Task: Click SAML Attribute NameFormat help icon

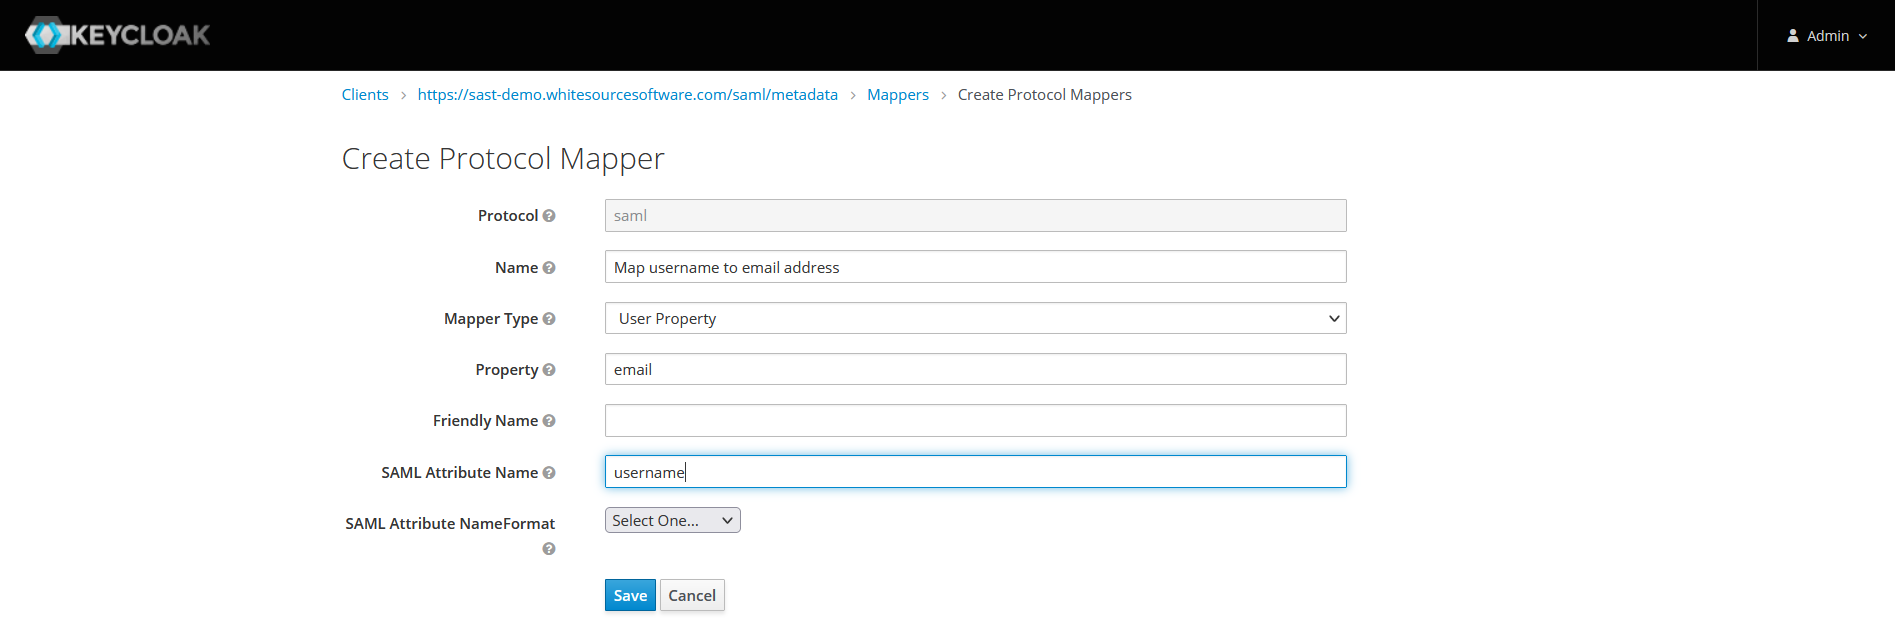Action: (549, 549)
